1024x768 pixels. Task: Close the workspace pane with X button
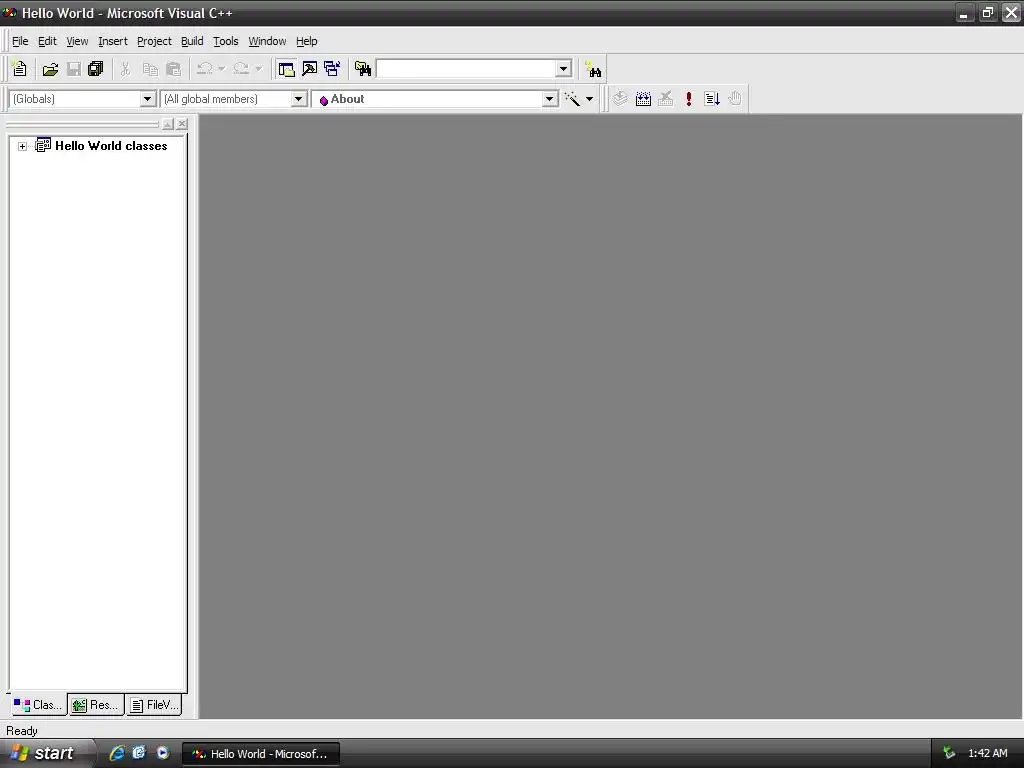[x=182, y=123]
